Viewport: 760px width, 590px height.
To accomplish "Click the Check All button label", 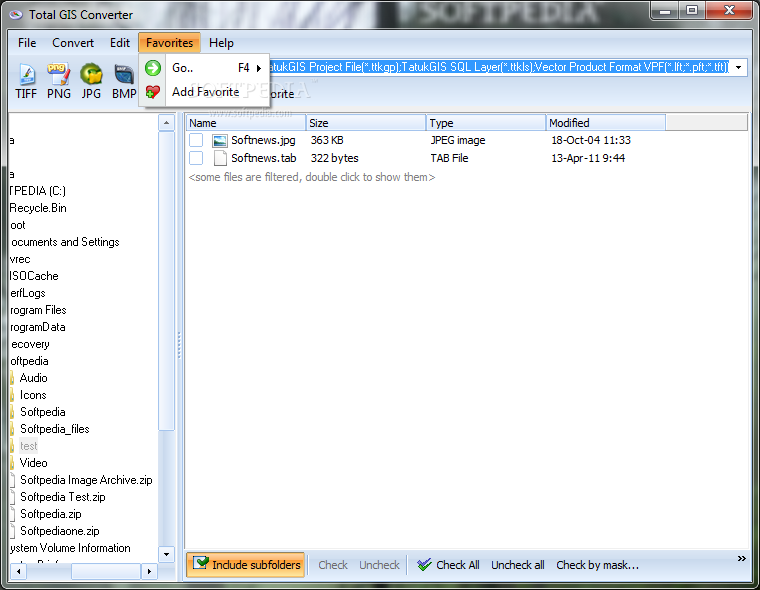I will tap(458, 565).
